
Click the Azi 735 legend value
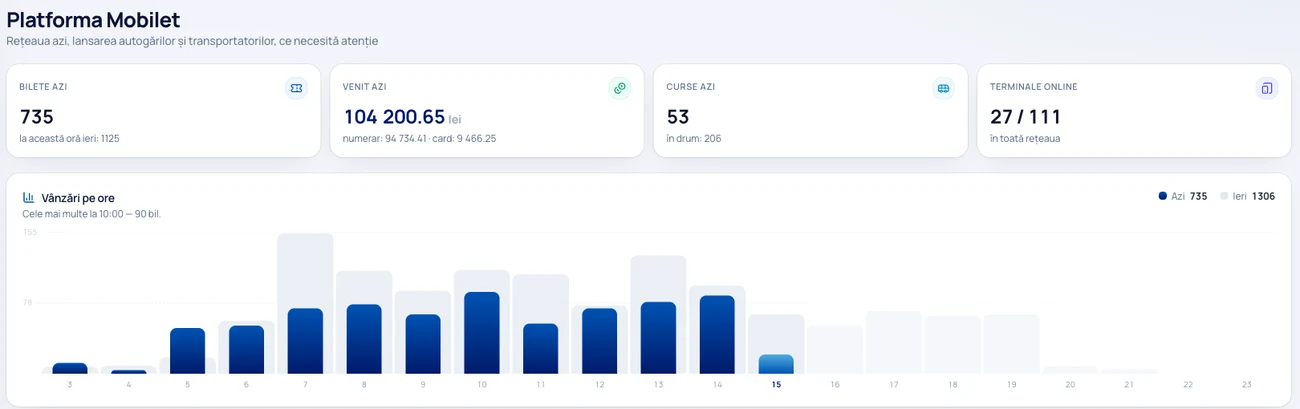1199,196
